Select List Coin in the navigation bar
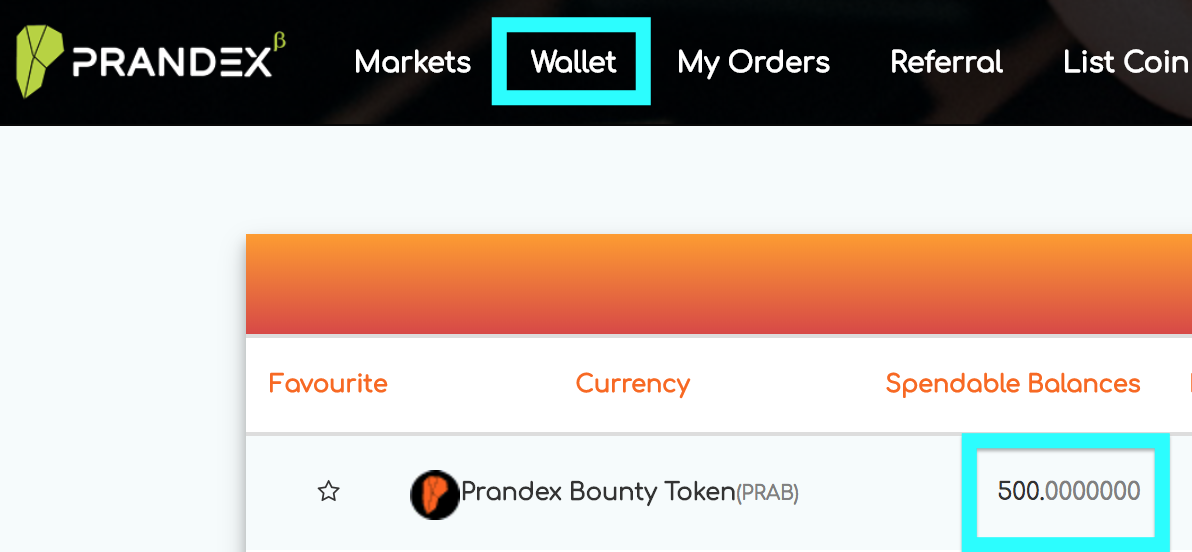Screen dimensions: 1192x552 pos(1125,63)
